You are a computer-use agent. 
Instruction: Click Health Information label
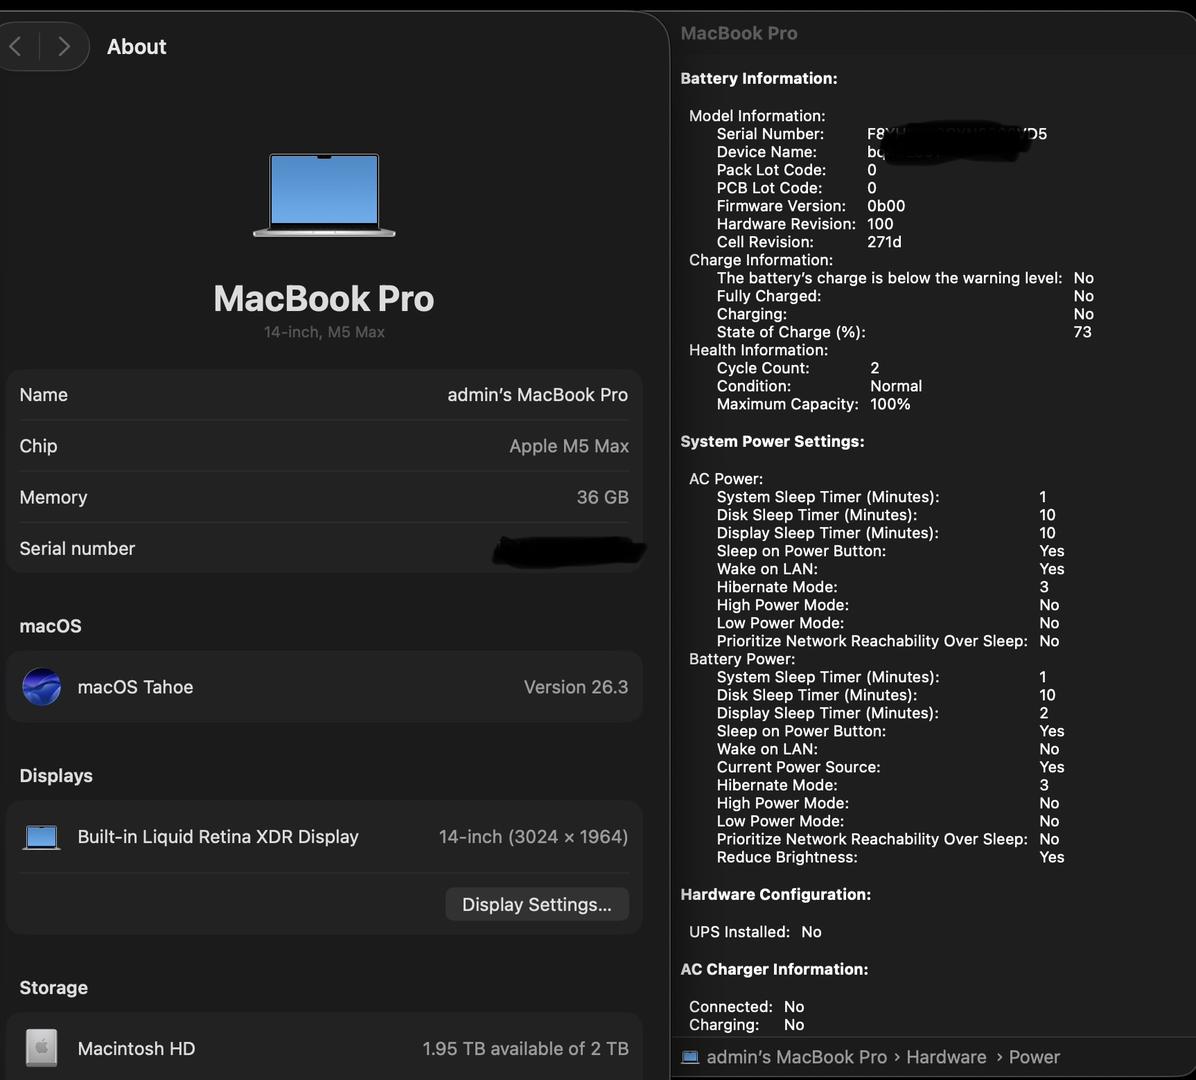(758, 350)
